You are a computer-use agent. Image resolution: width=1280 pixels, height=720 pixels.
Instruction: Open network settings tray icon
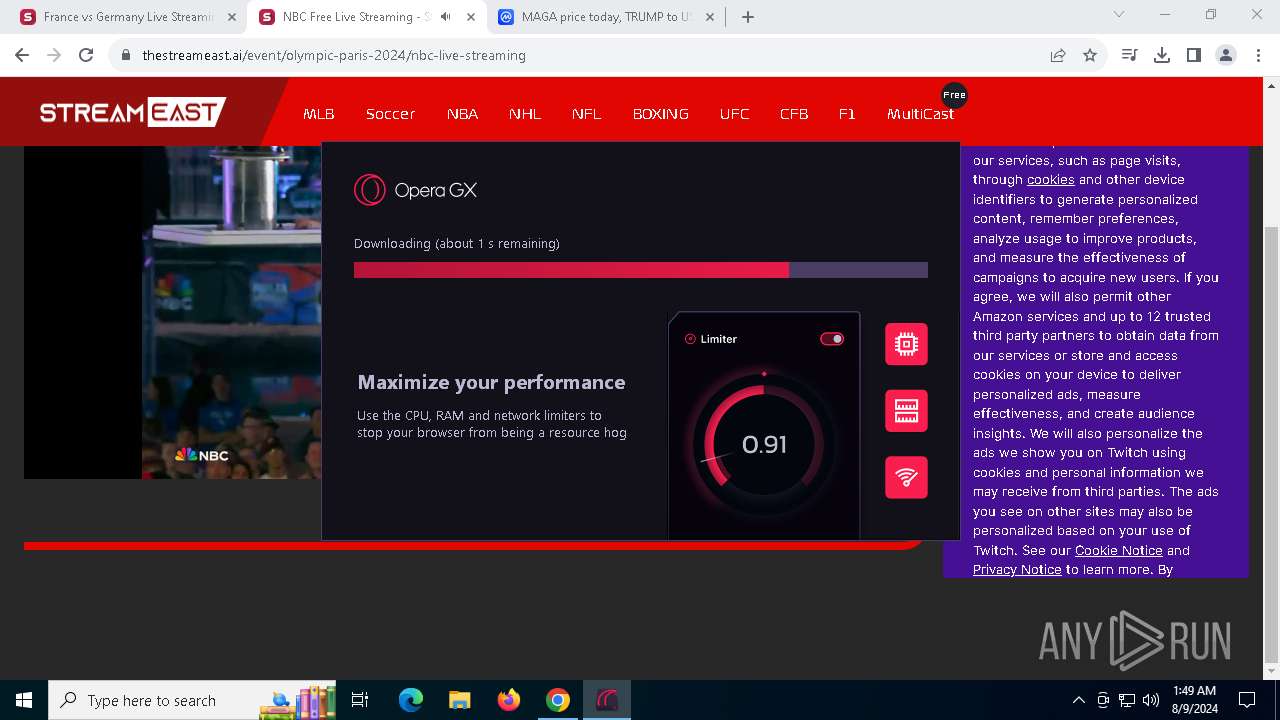tap(1127, 700)
